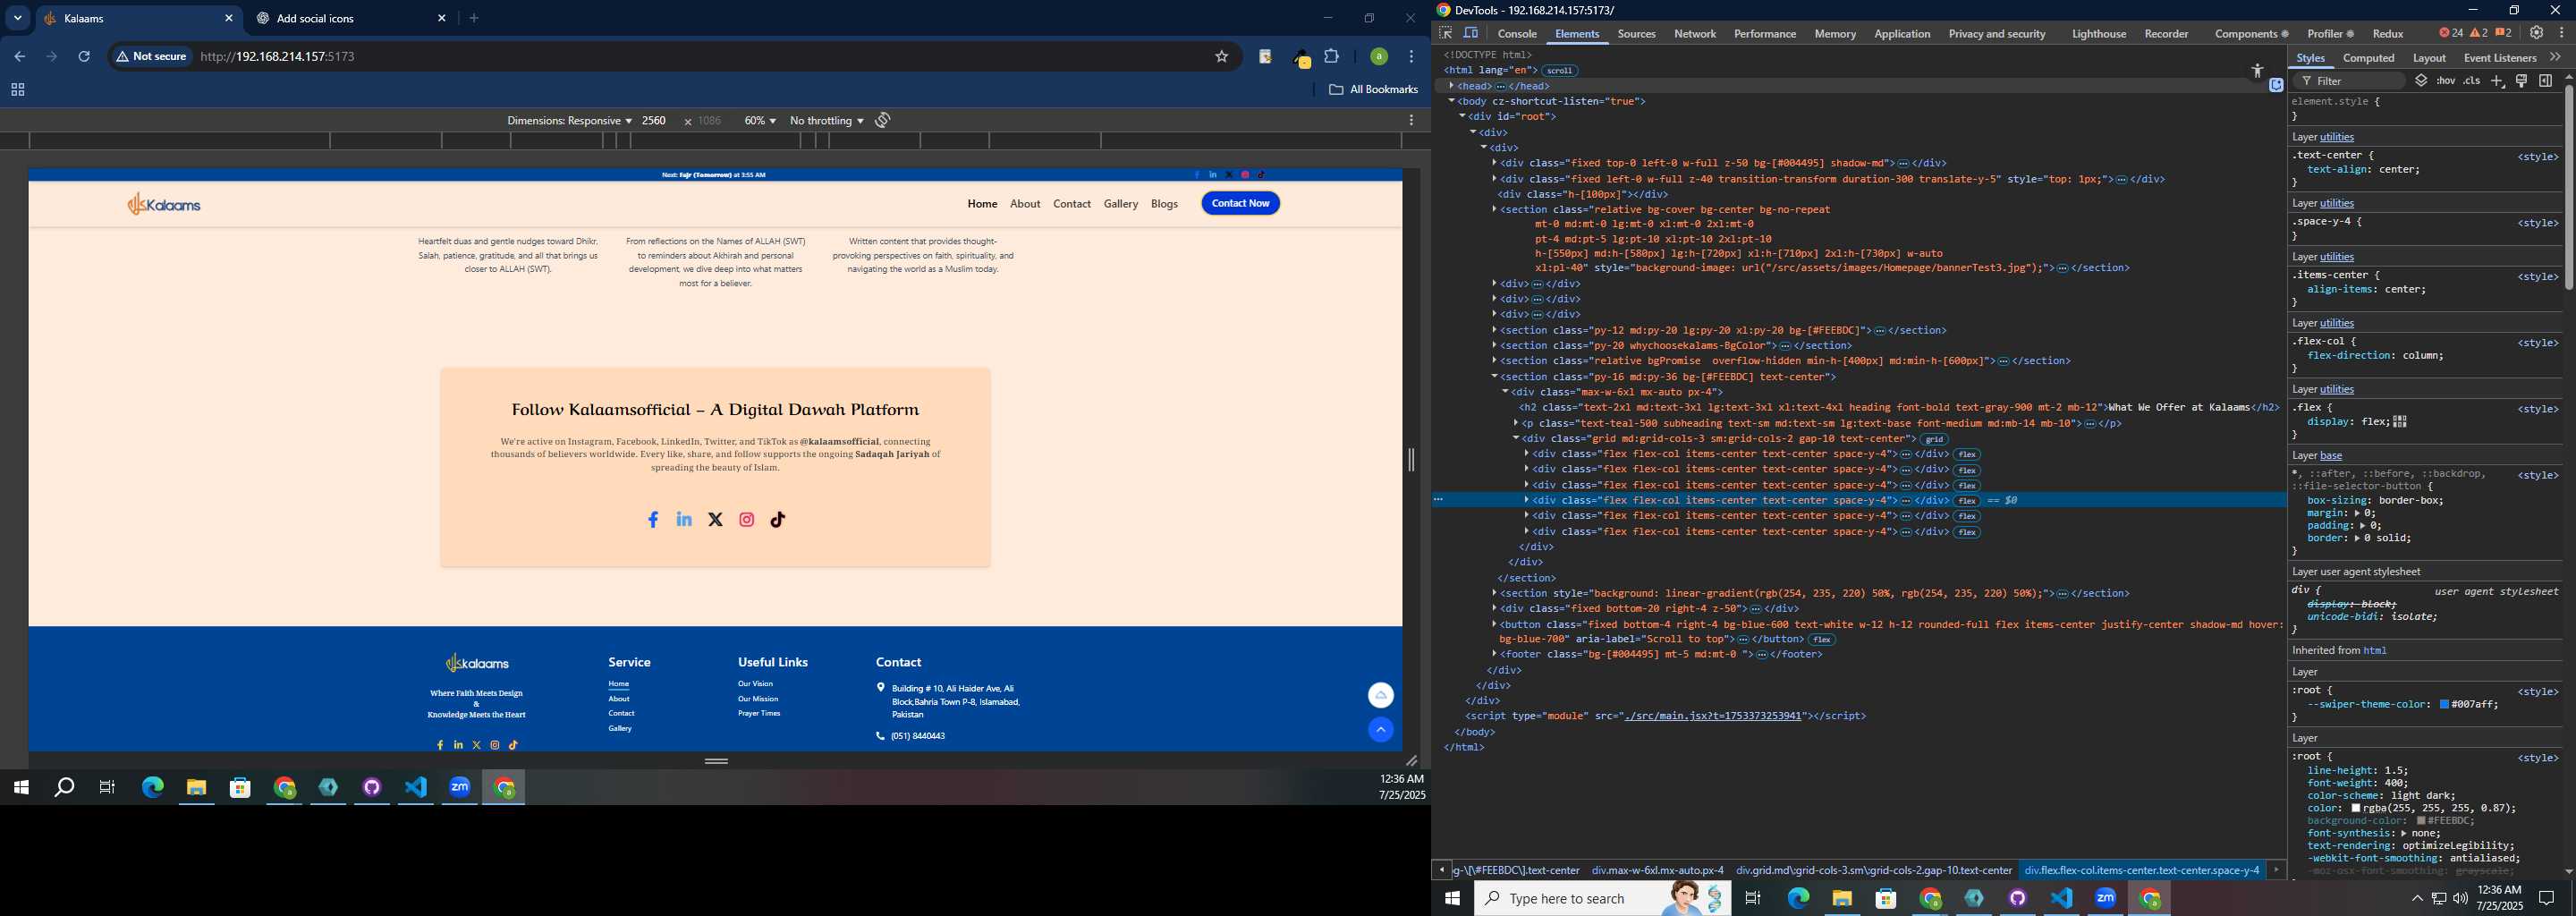The image size is (2576, 916).
Task: Click the blue scroll-to-top arrow button
Action: coord(1381,730)
